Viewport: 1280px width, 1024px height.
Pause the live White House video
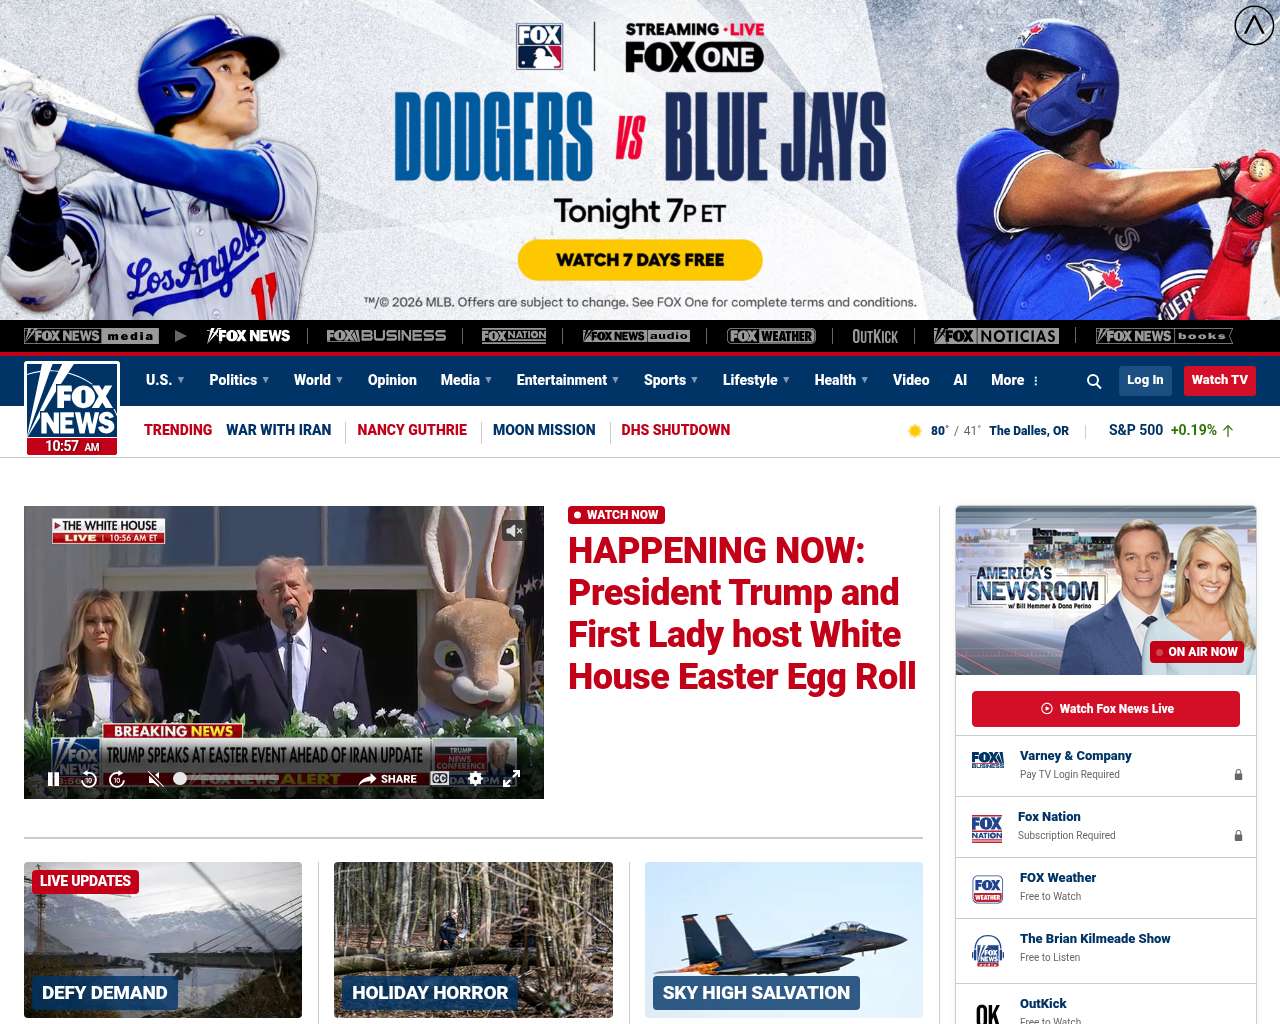click(53, 779)
